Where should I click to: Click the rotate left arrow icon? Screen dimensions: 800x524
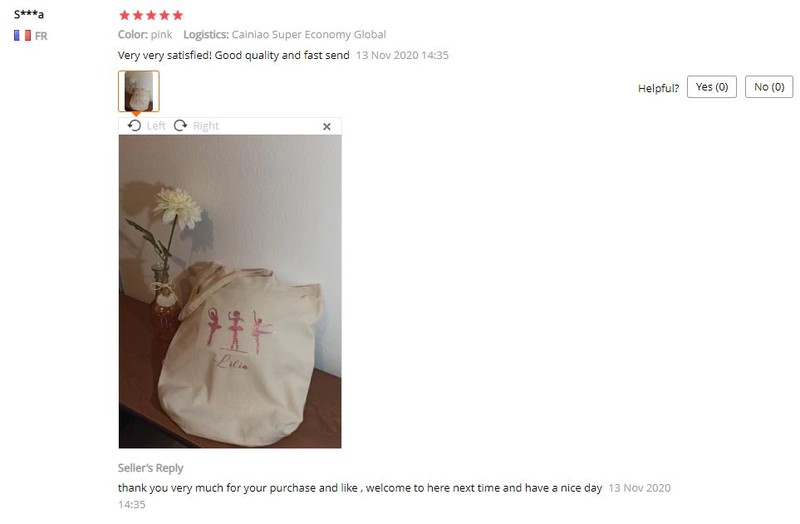coord(134,126)
